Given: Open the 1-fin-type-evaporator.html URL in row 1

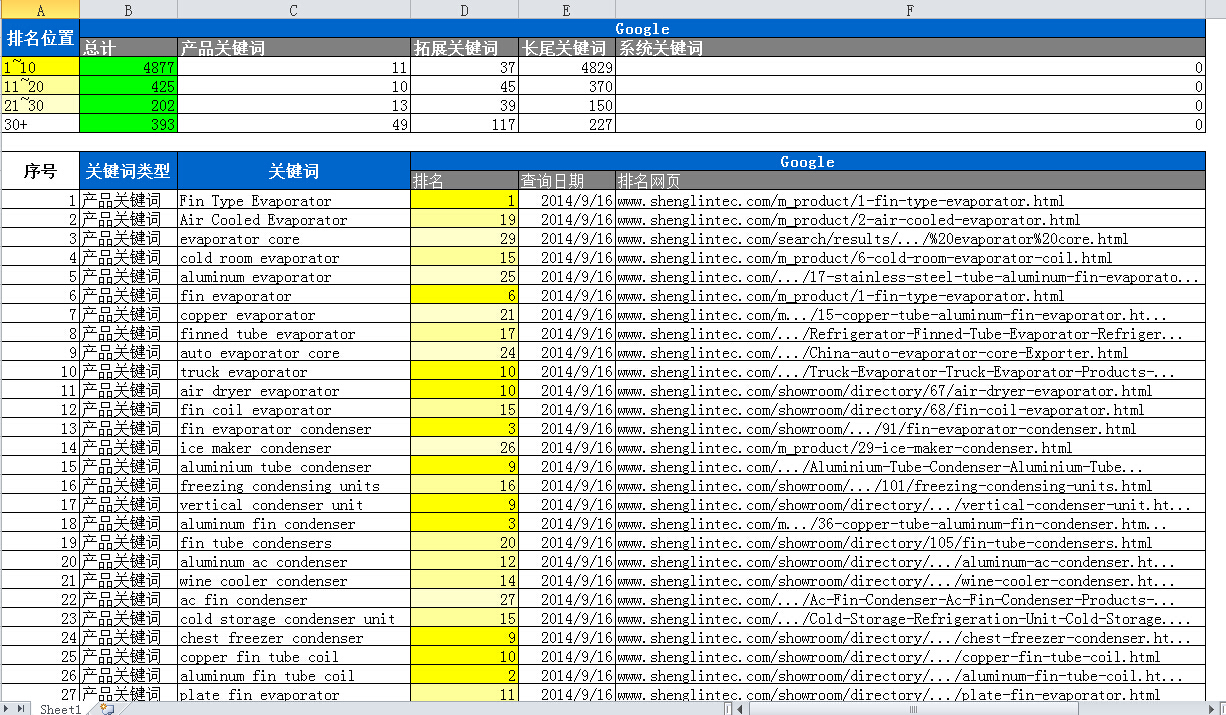Looking at the screenshot, I should click(x=840, y=201).
